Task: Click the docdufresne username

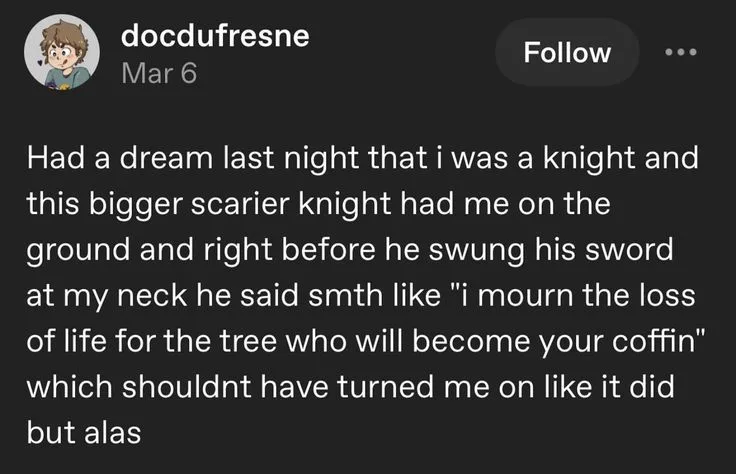Action: coord(215,36)
